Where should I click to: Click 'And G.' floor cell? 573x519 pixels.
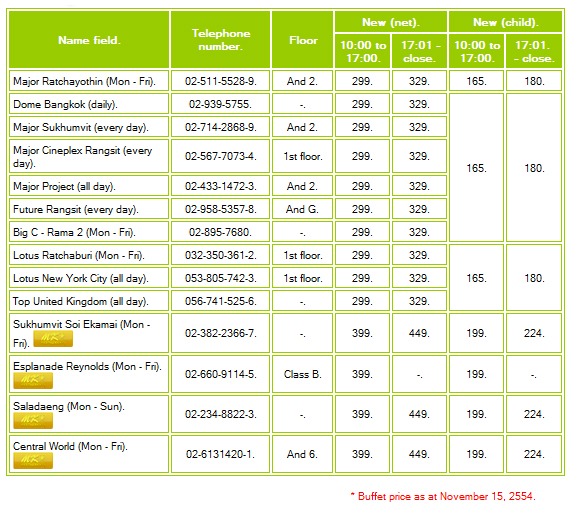303,209
